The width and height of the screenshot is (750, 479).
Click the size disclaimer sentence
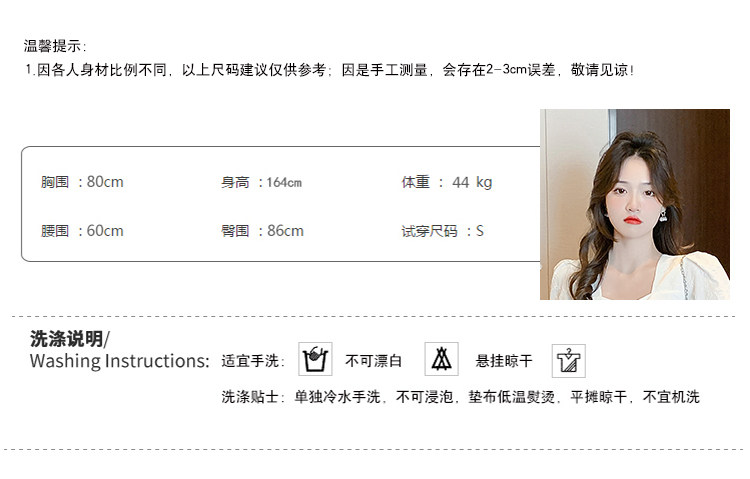coord(330,70)
